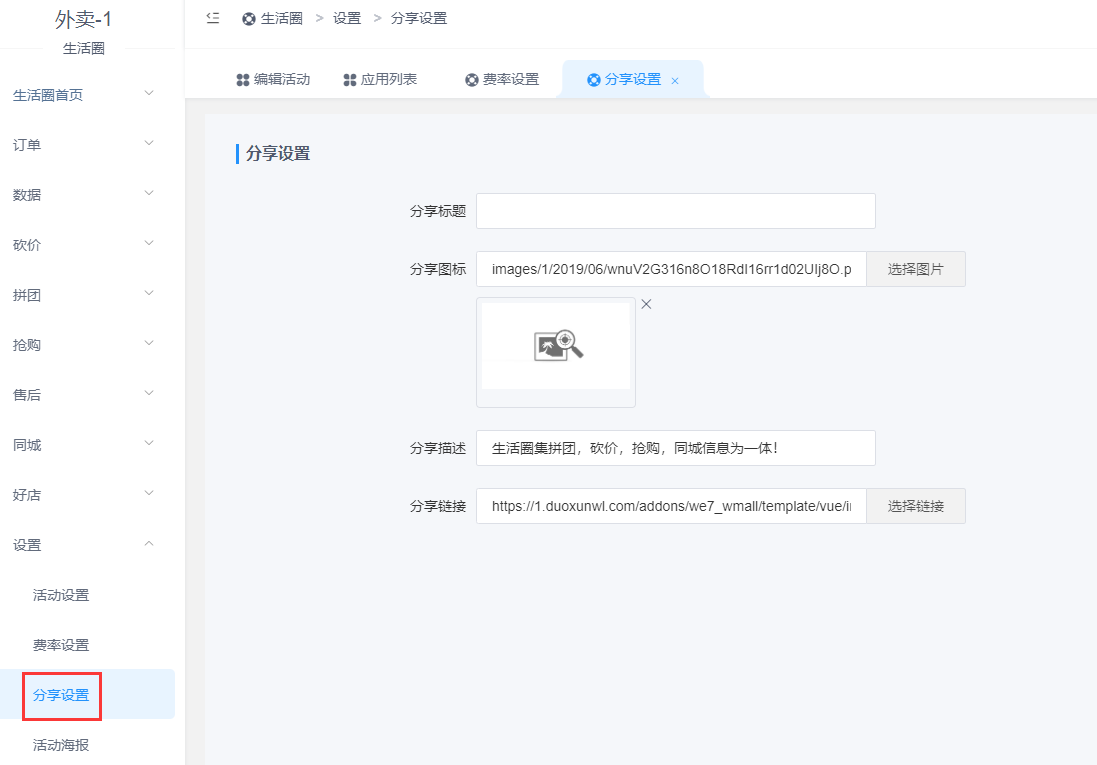The height and width of the screenshot is (765, 1097).
Task: Expand the 好店 menu chevron
Action: (149, 493)
